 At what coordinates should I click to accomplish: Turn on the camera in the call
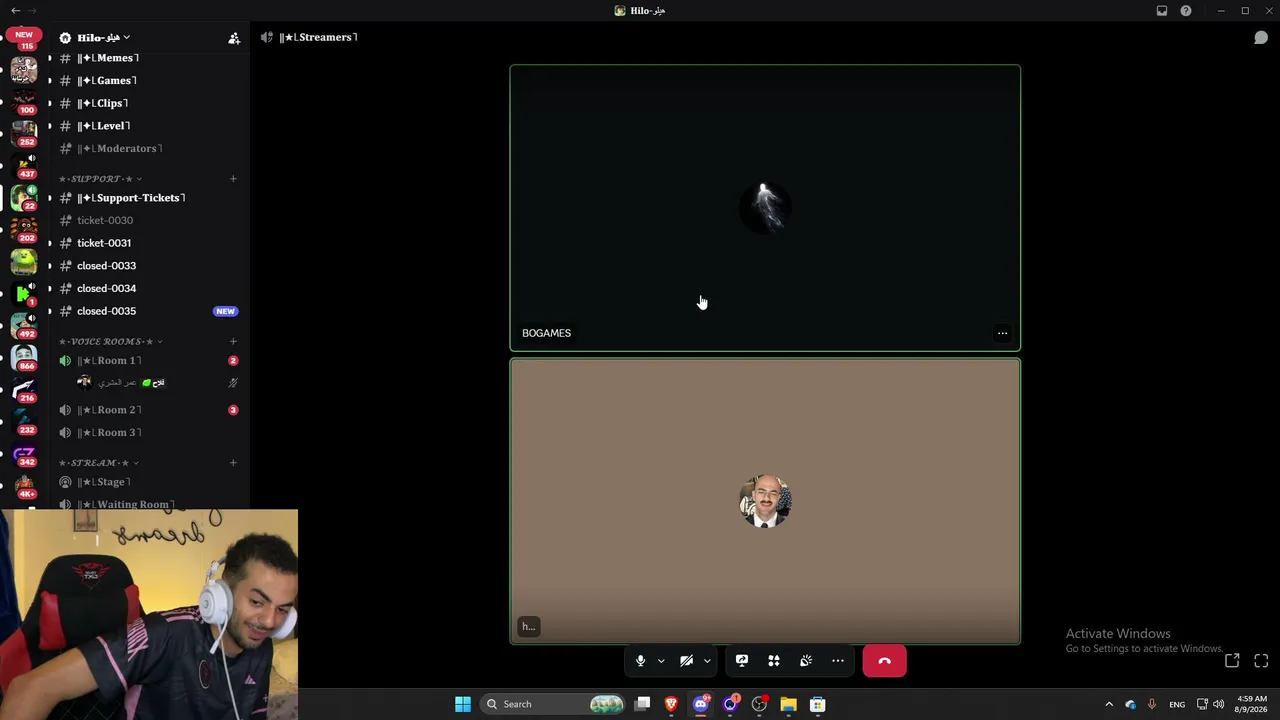pos(686,661)
